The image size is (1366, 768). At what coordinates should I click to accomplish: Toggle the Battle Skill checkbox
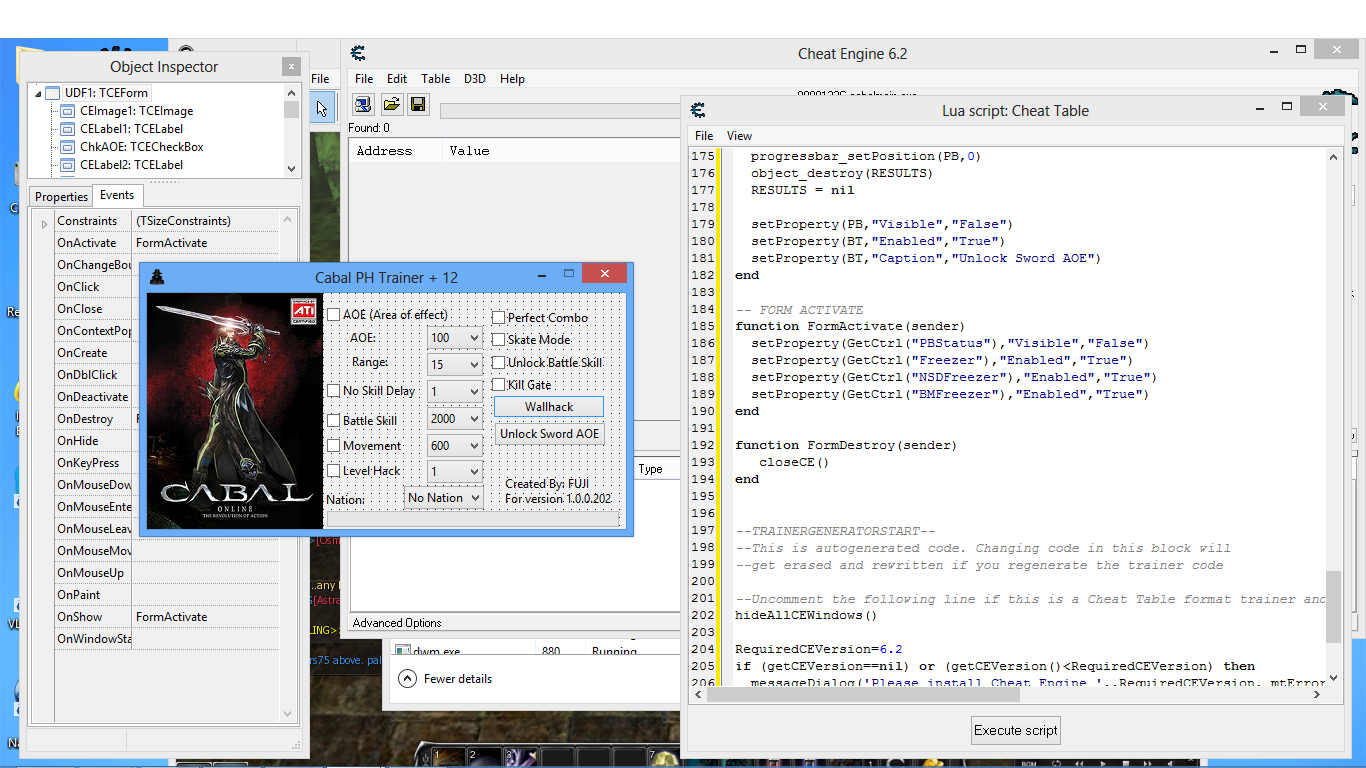click(334, 421)
